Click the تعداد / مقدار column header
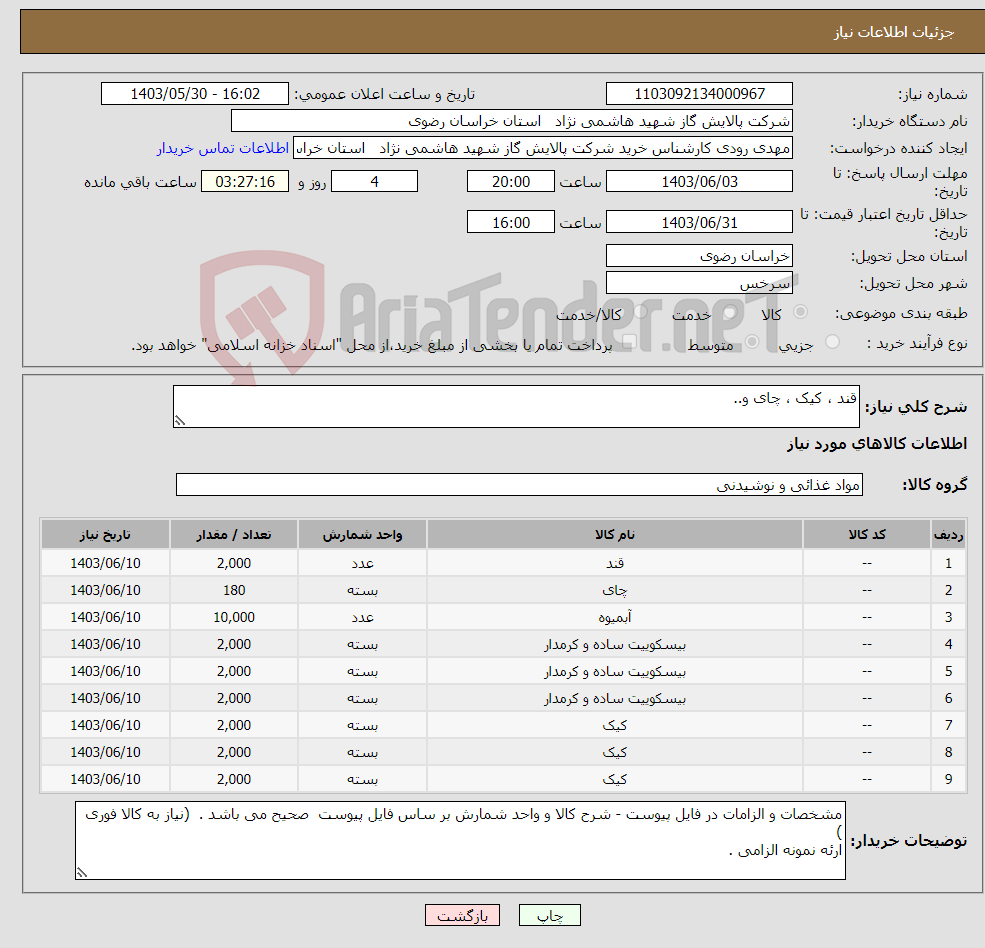The height and width of the screenshot is (948, 985). coord(234,535)
